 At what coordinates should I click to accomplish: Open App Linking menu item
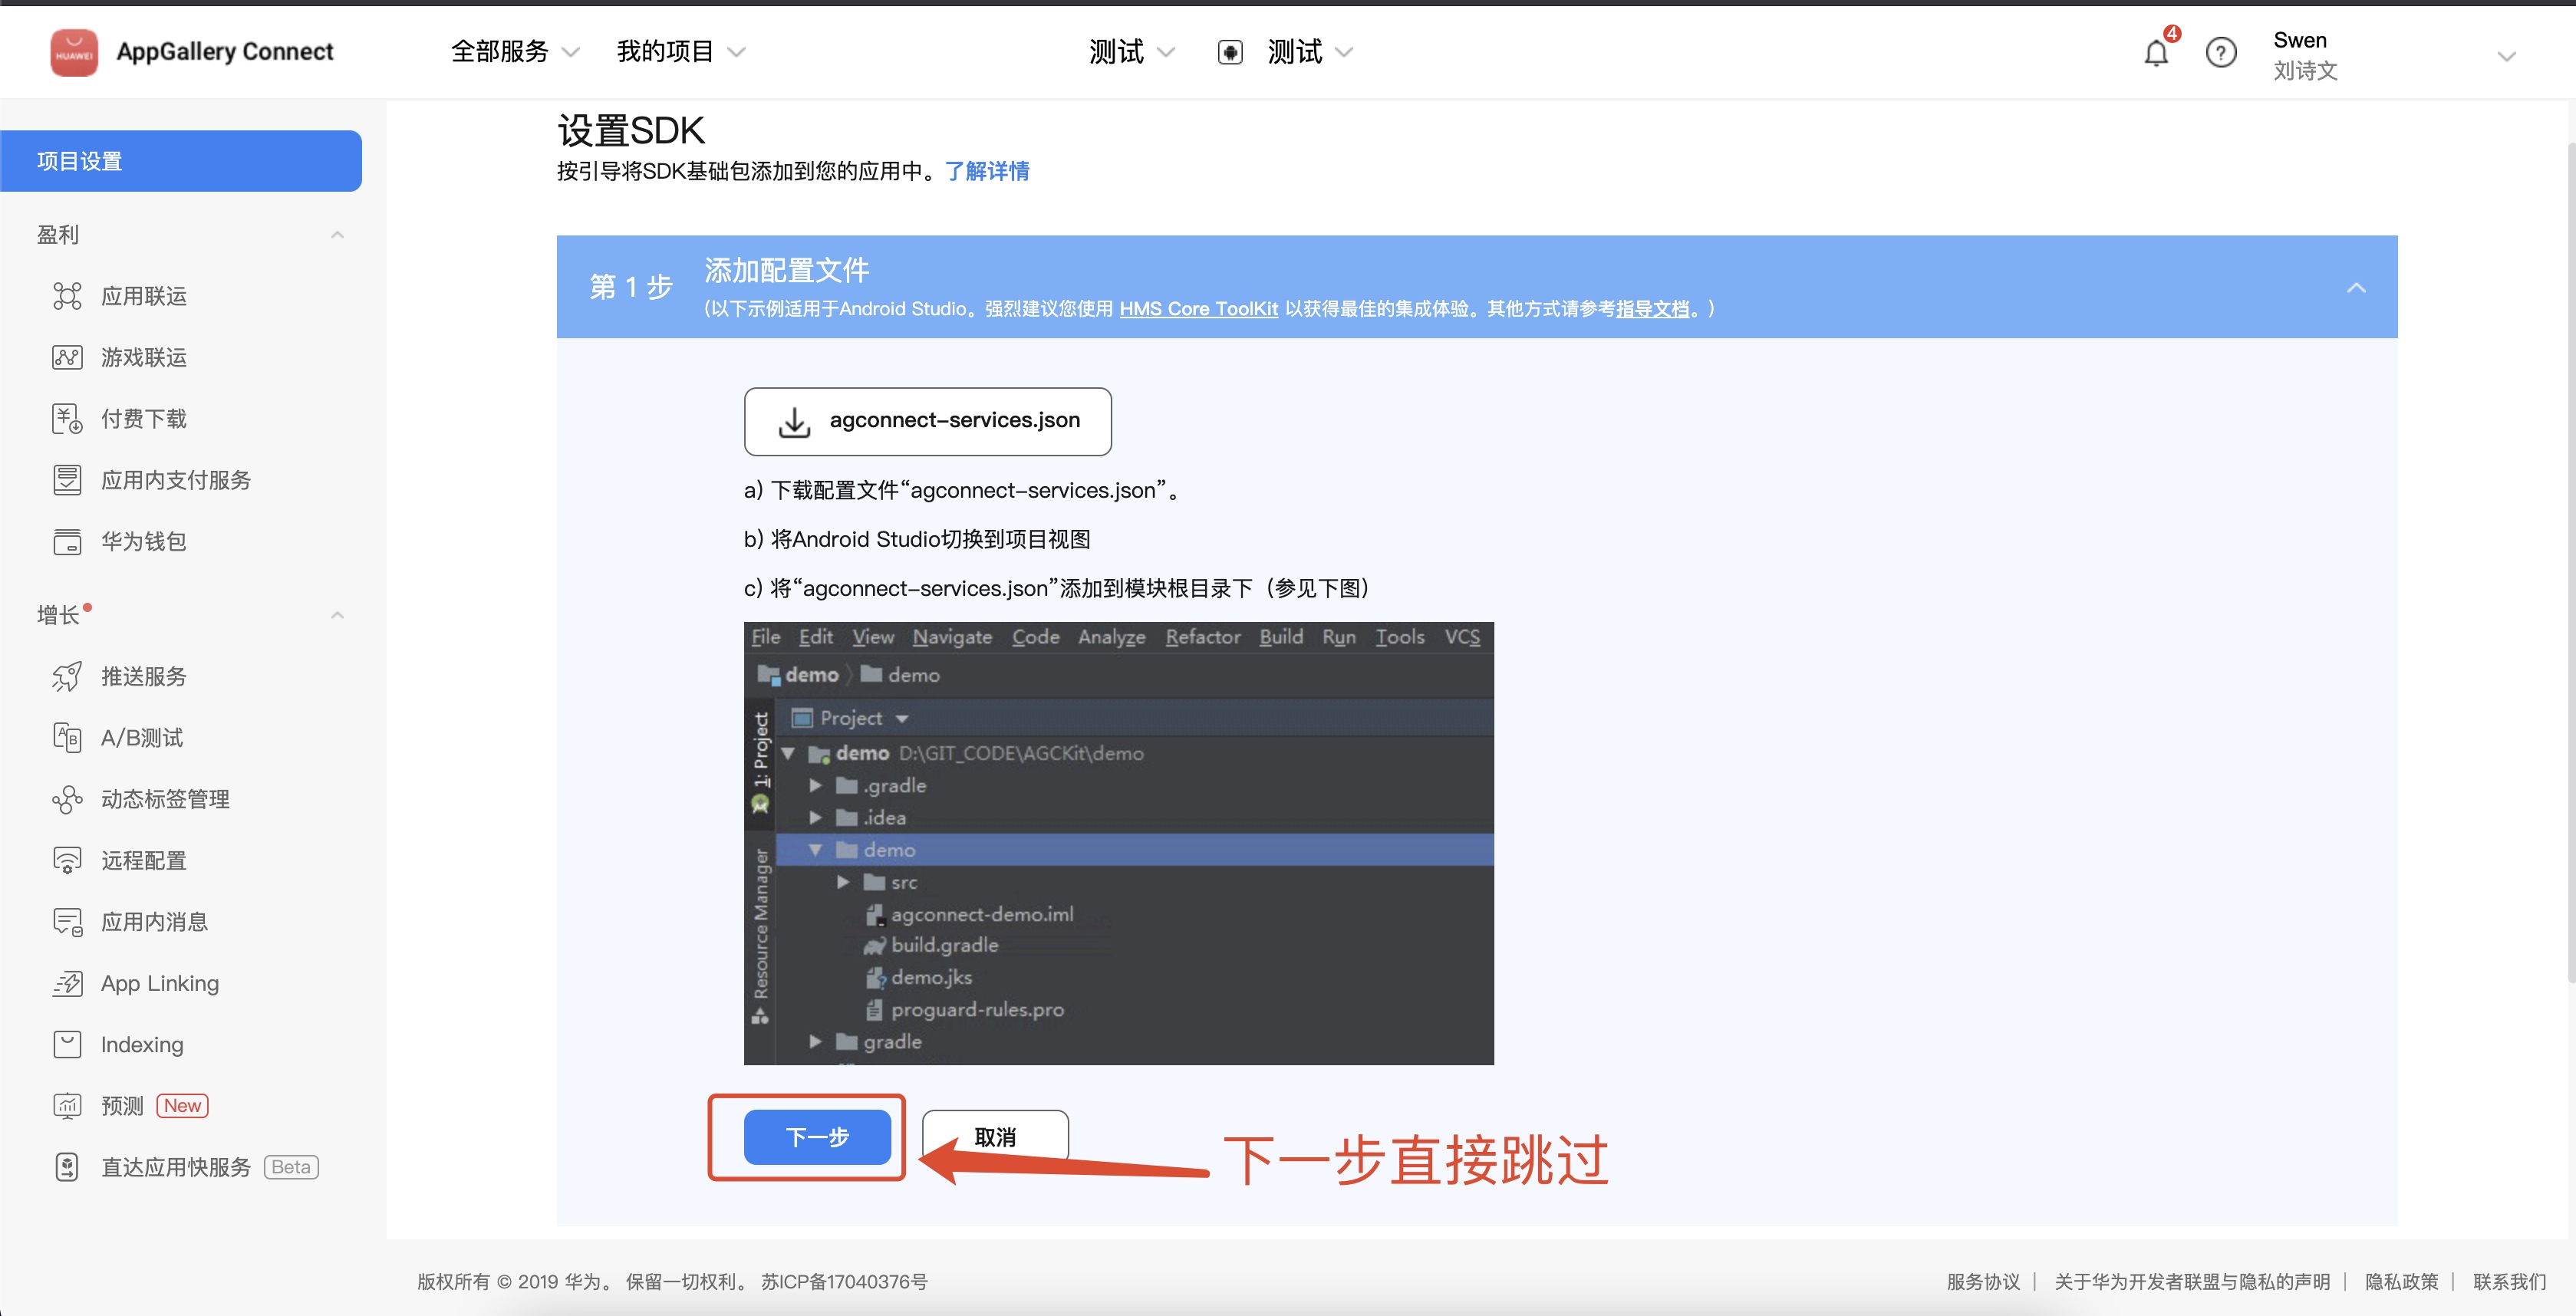[159, 983]
